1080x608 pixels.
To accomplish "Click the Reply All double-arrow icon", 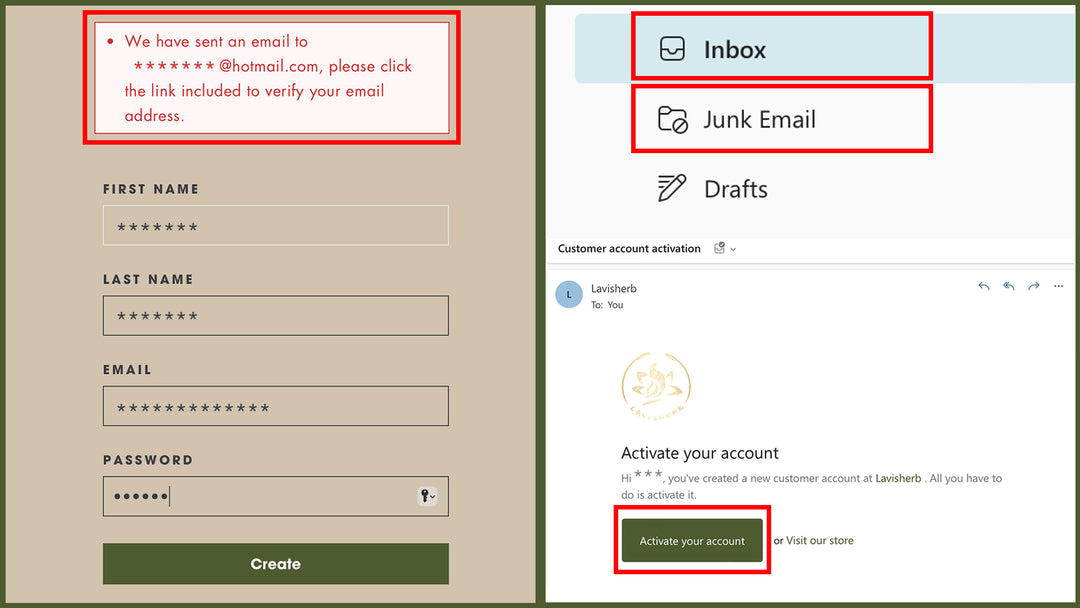I will point(1009,287).
